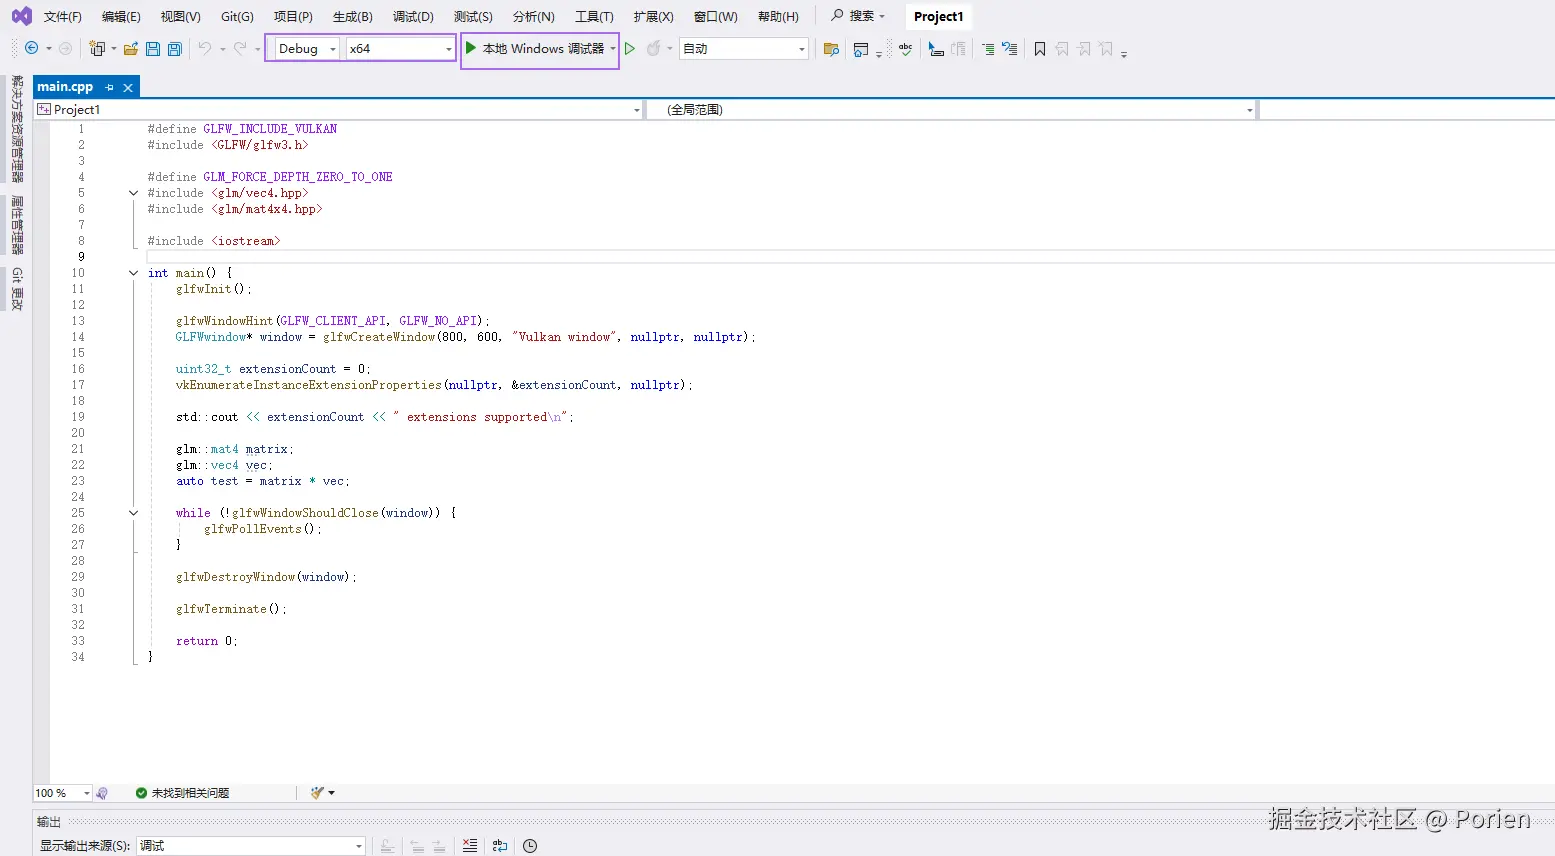Viewport: 1555px width, 856px height.
Task: Click the Find in Files icon
Action: click(830, 49)
